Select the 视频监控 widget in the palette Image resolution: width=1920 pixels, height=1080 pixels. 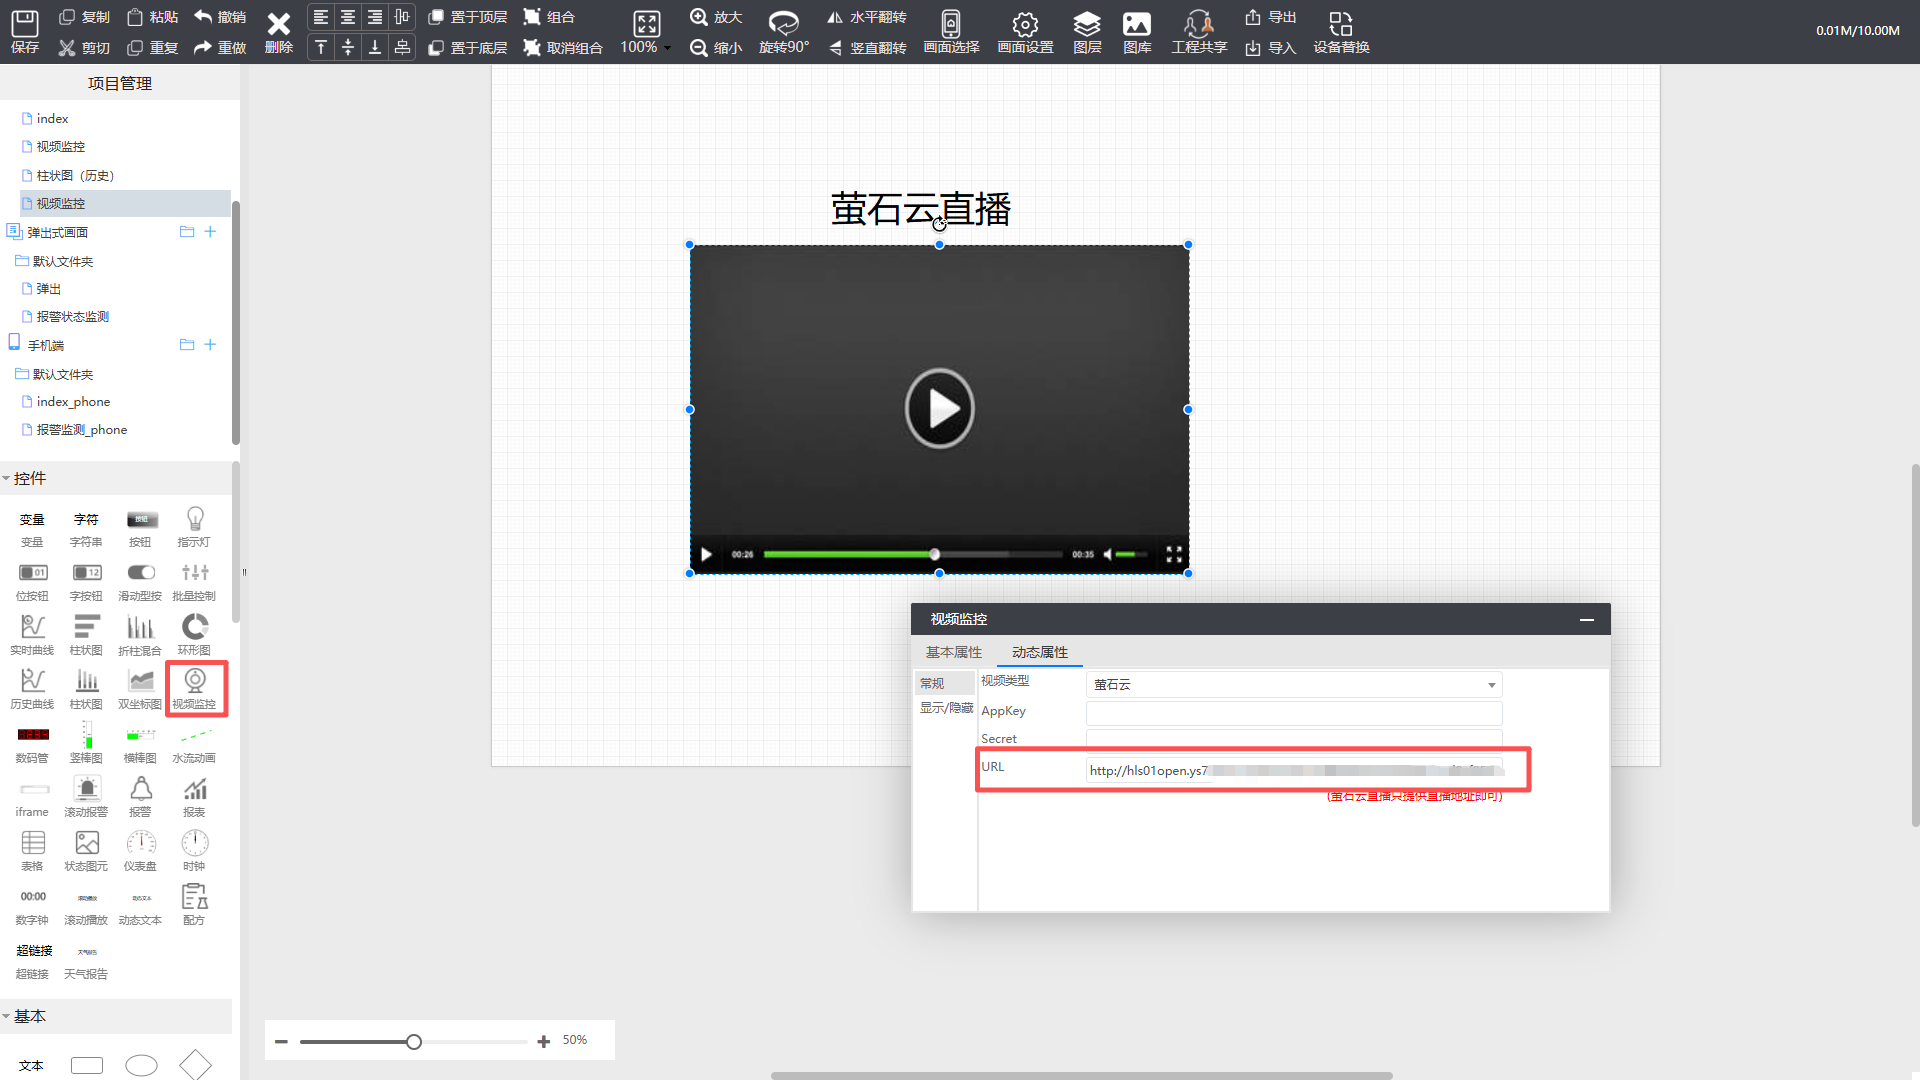click(195, 687)
